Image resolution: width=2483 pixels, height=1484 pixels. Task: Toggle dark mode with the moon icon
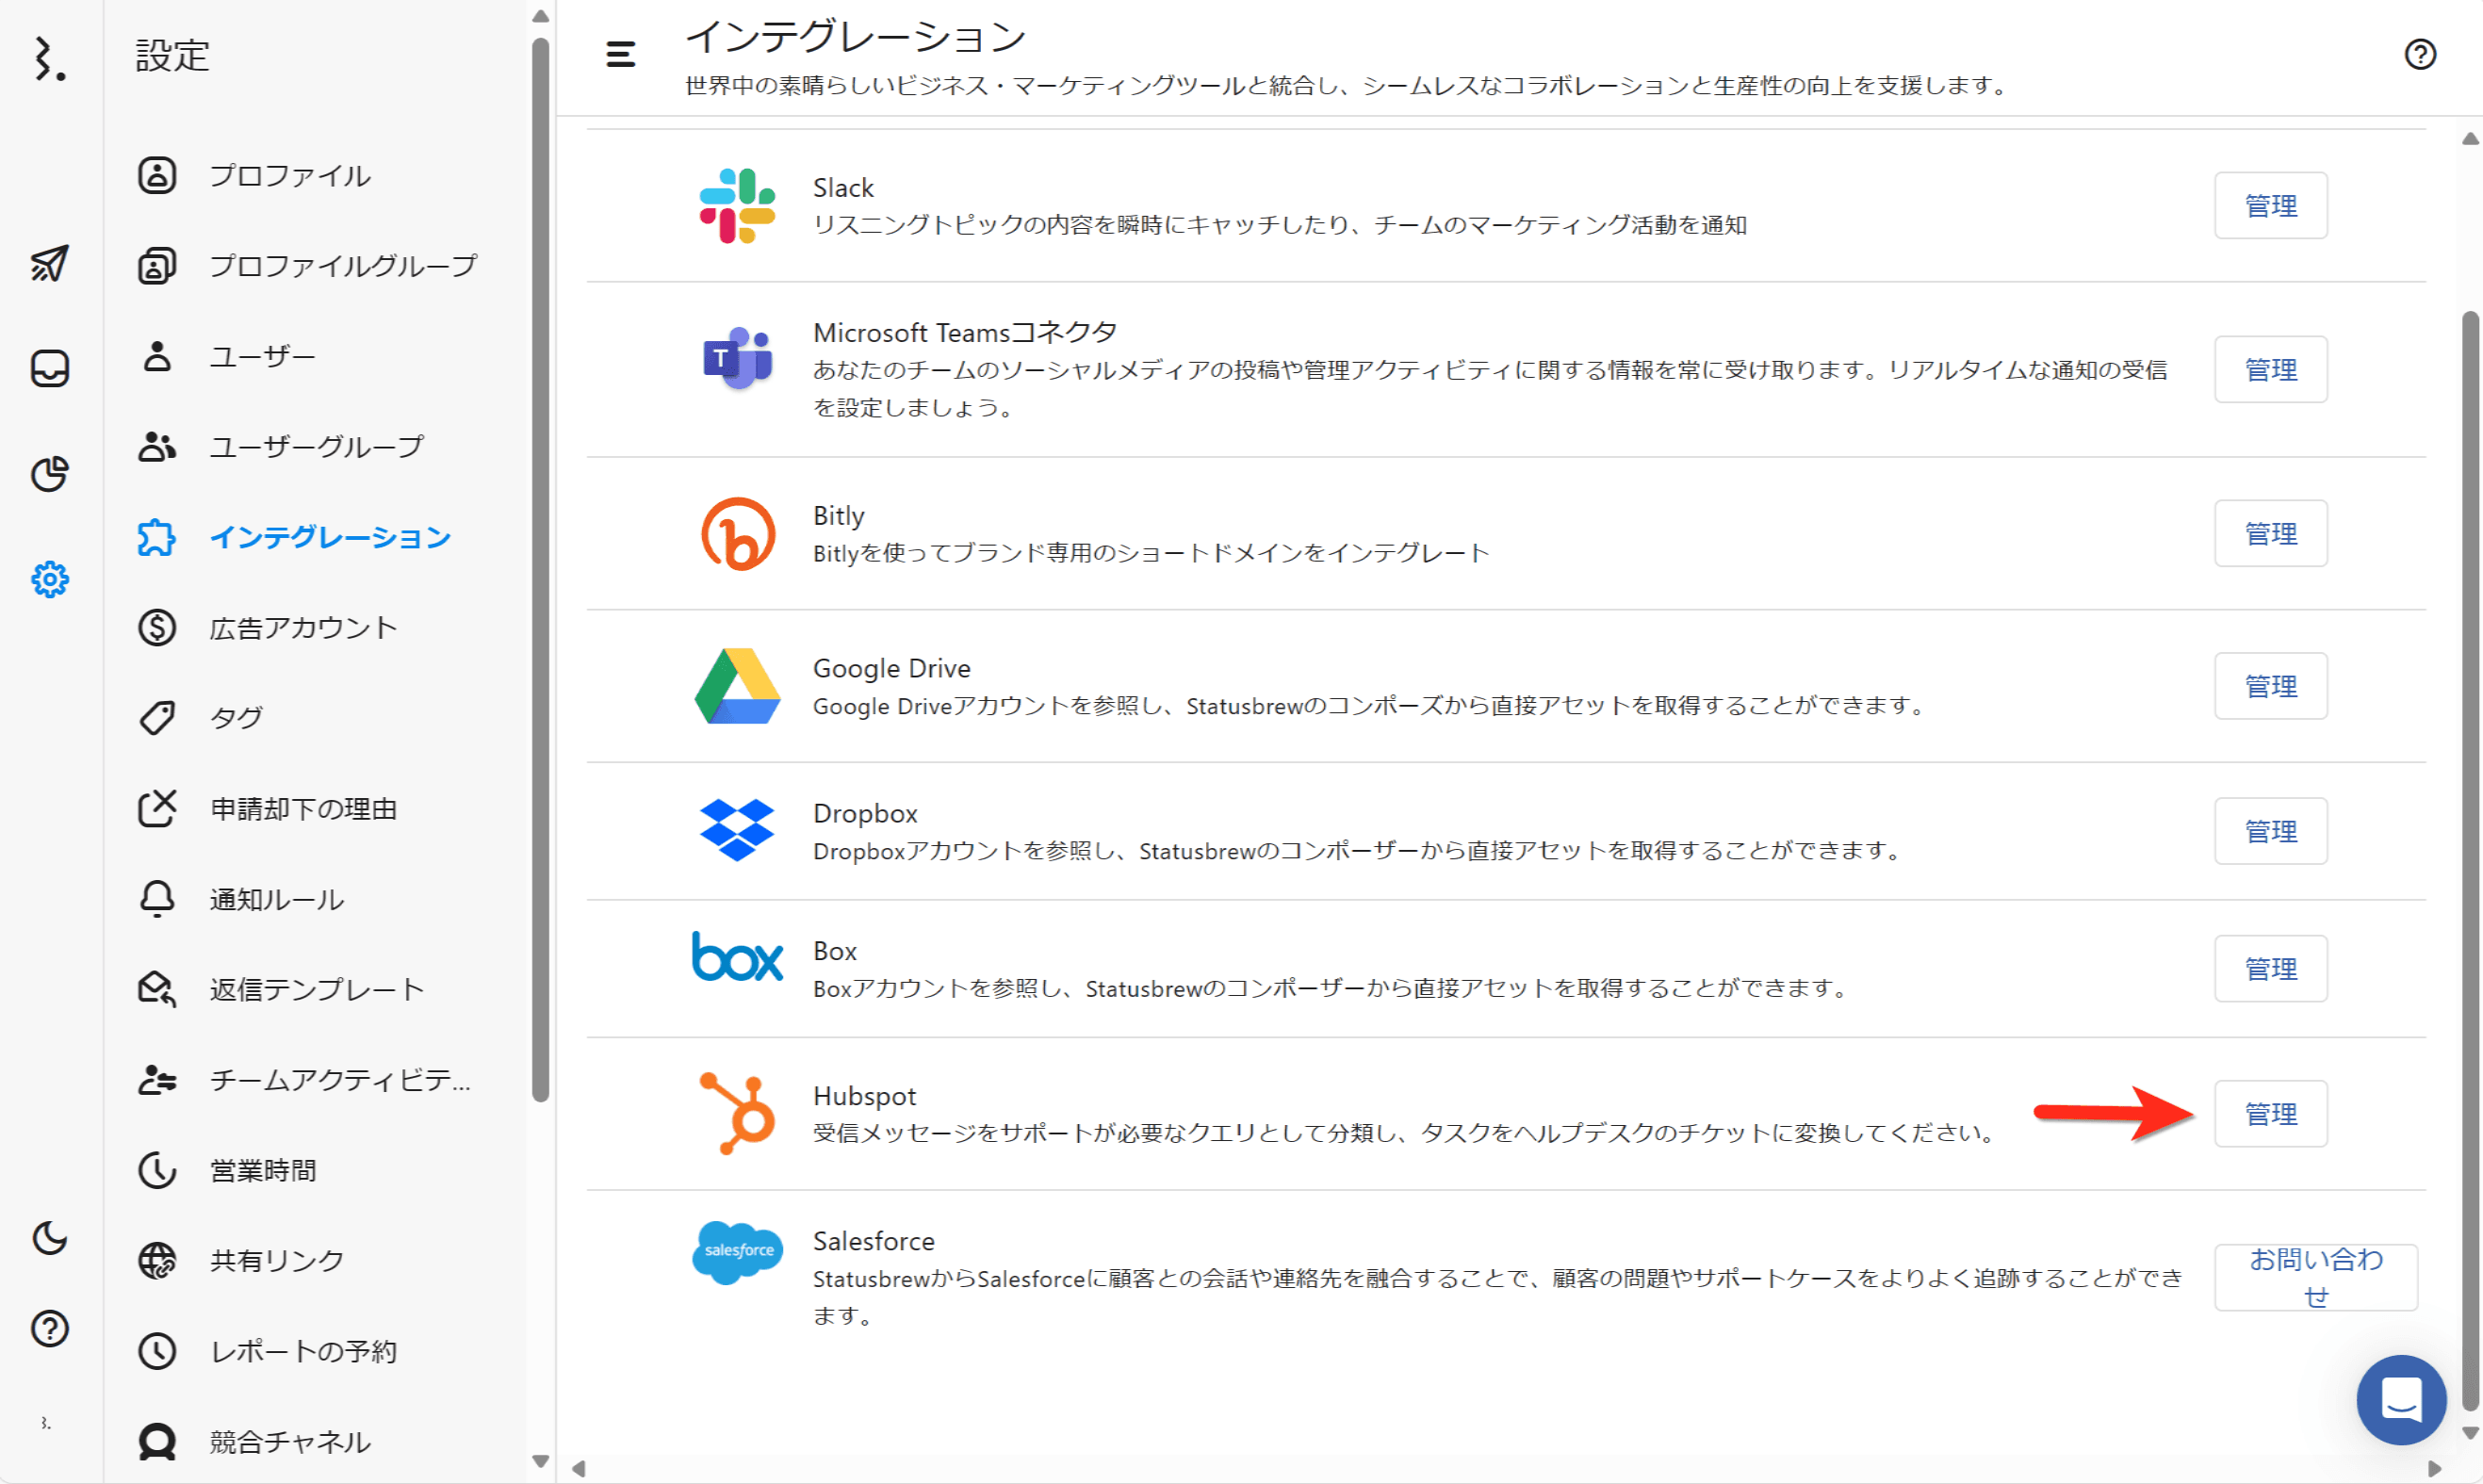[49, 1238]
